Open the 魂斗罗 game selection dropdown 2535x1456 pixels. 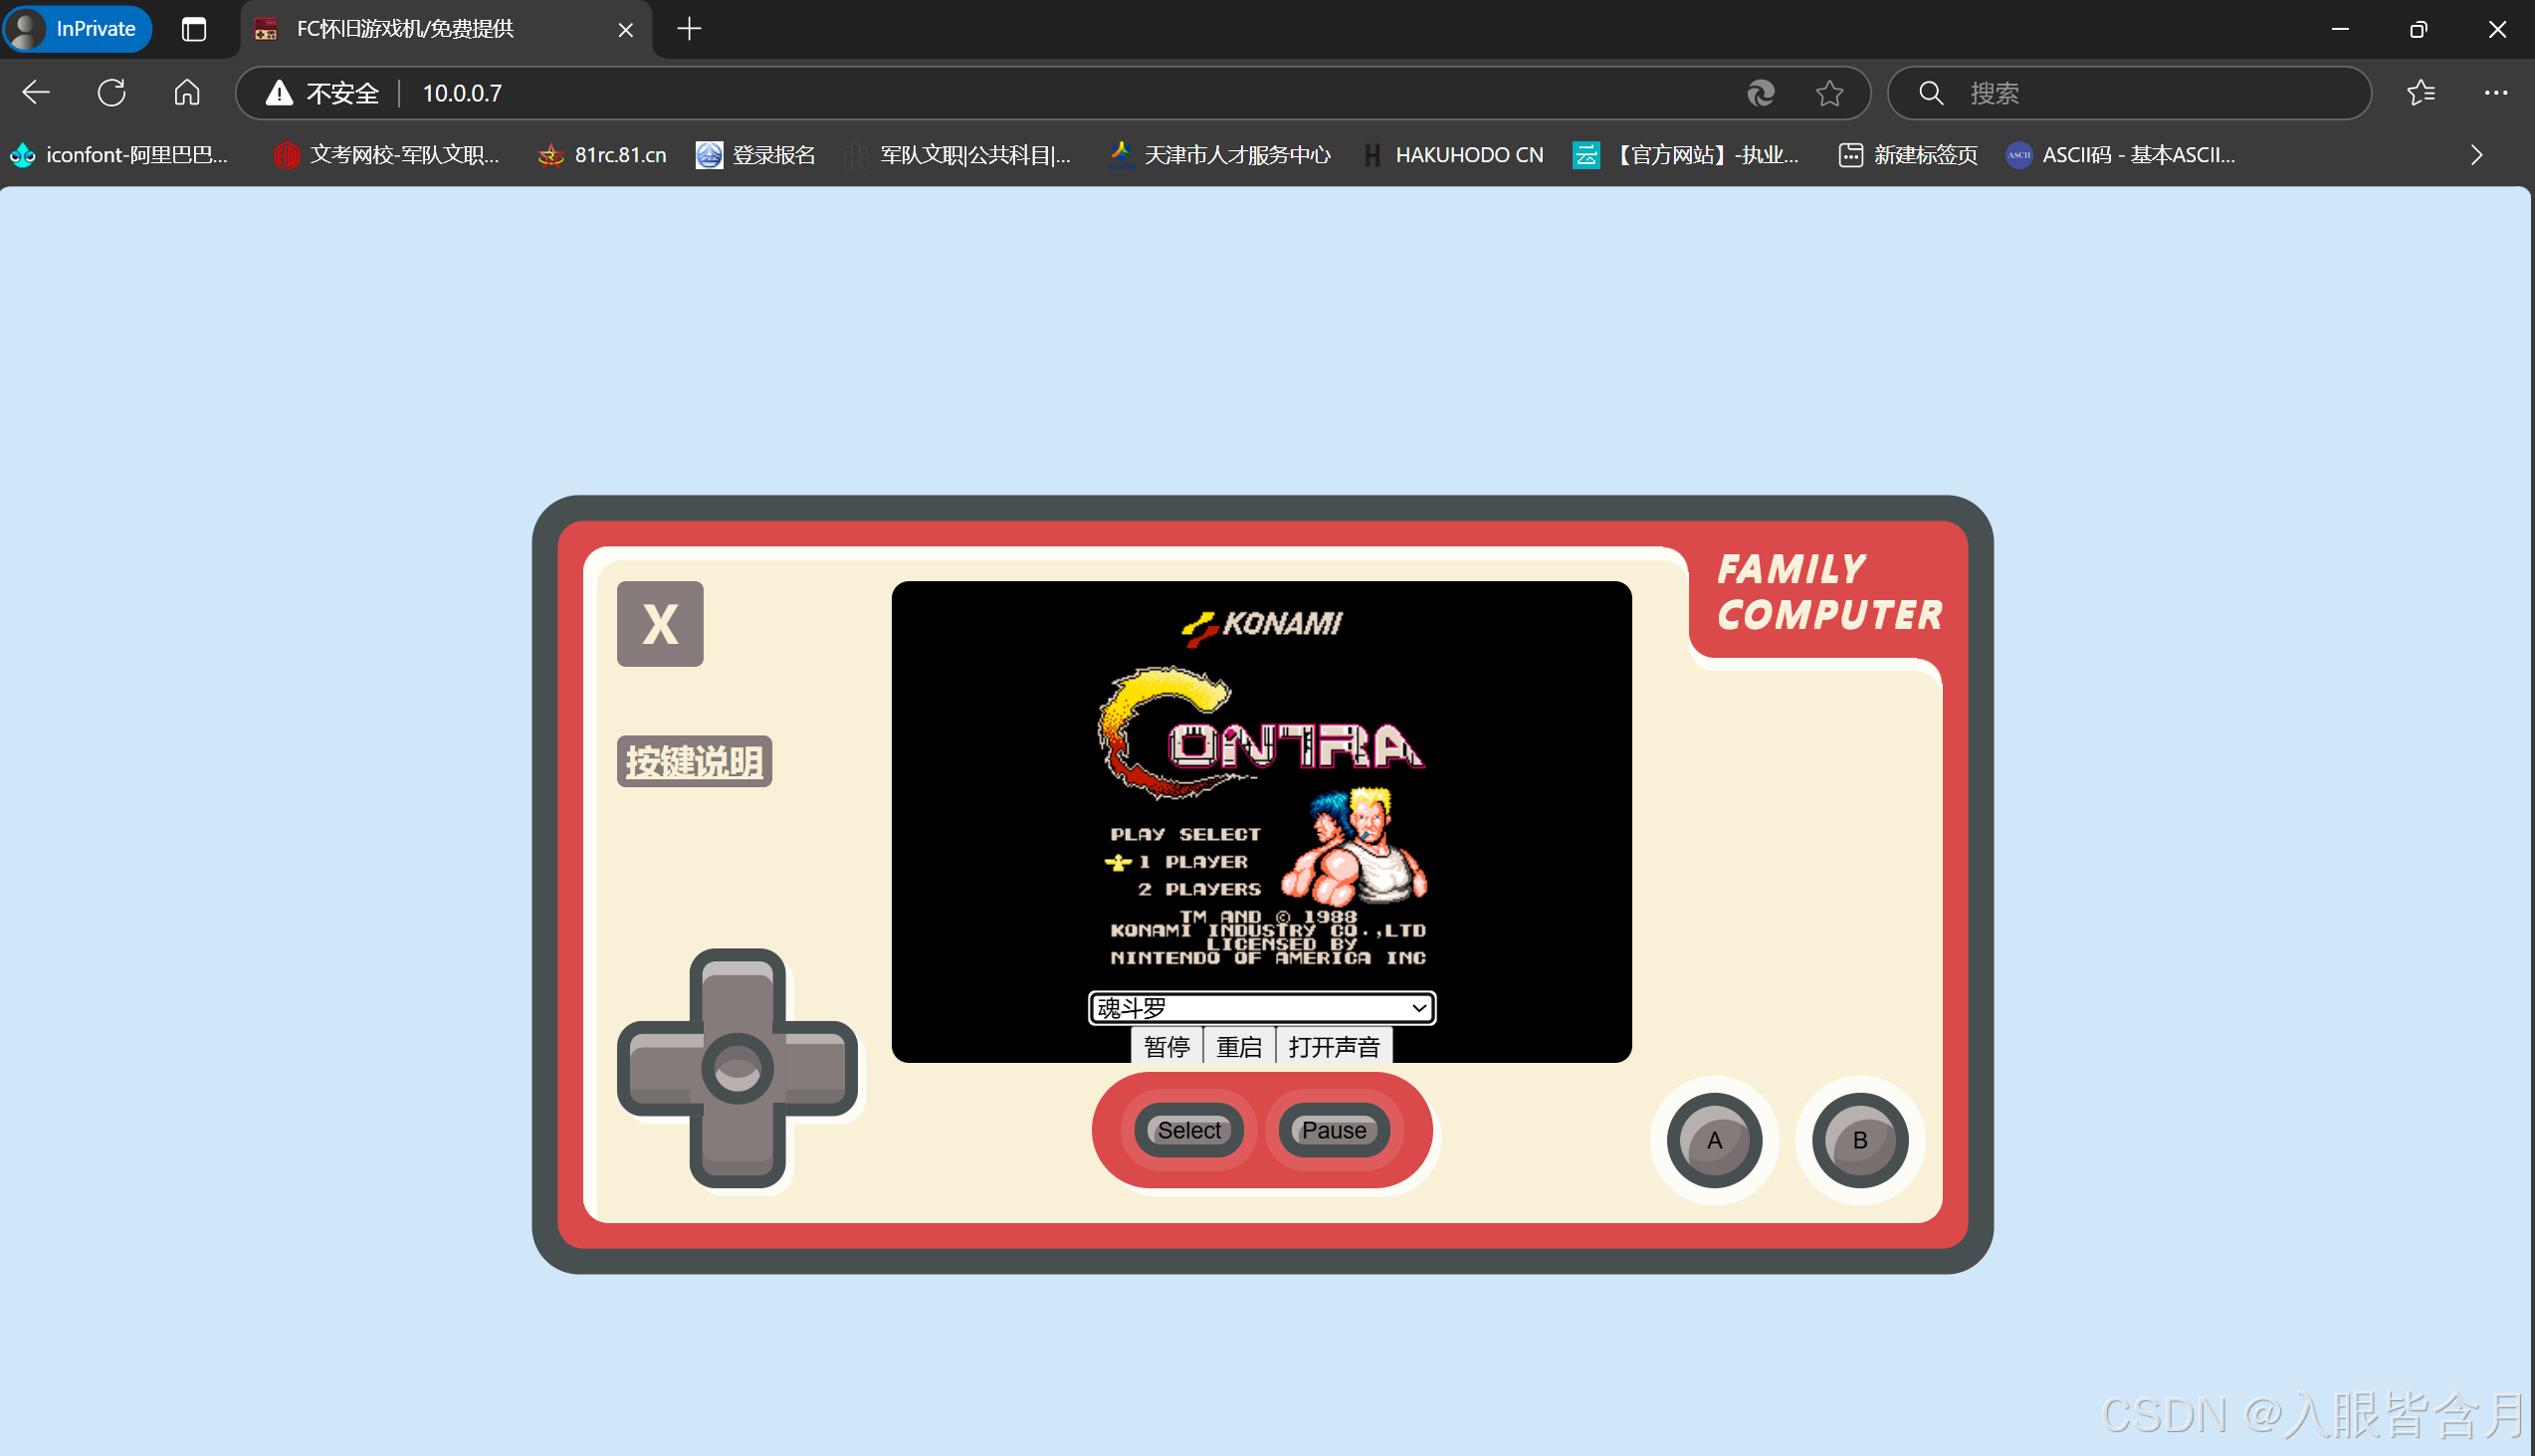(x=1261, y=1008)
